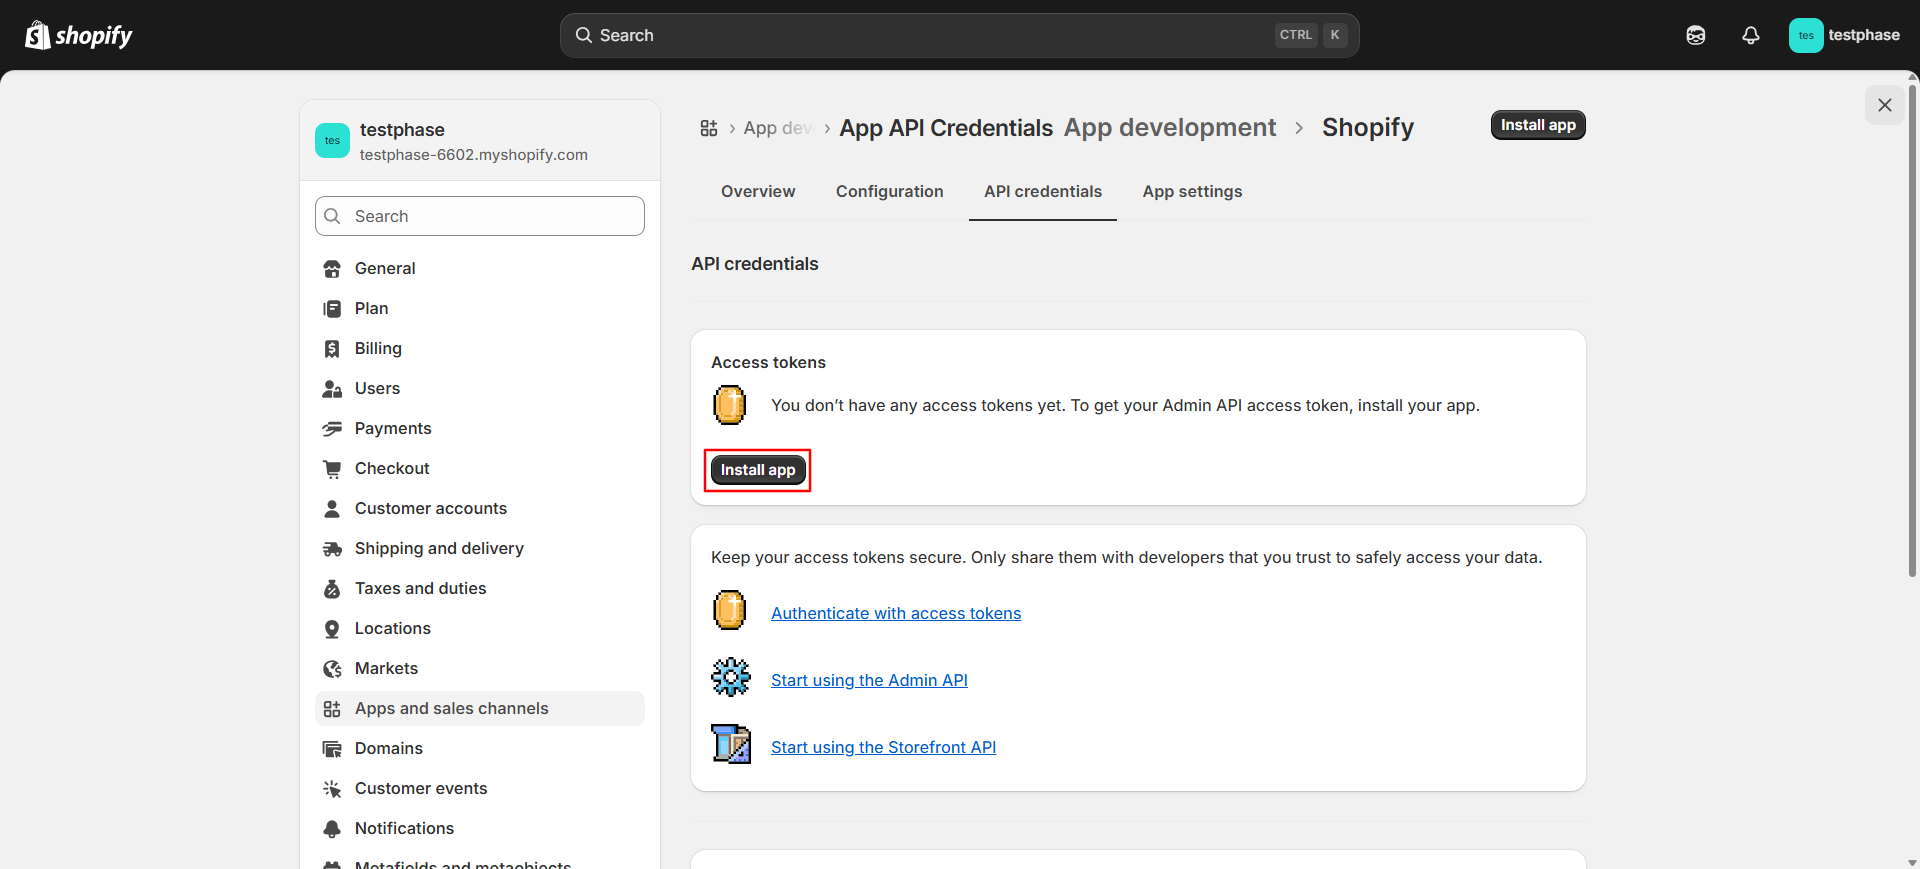
Task: Click the settings sidebar Search field
Action: pyautogui.click(x=480, y=216)
